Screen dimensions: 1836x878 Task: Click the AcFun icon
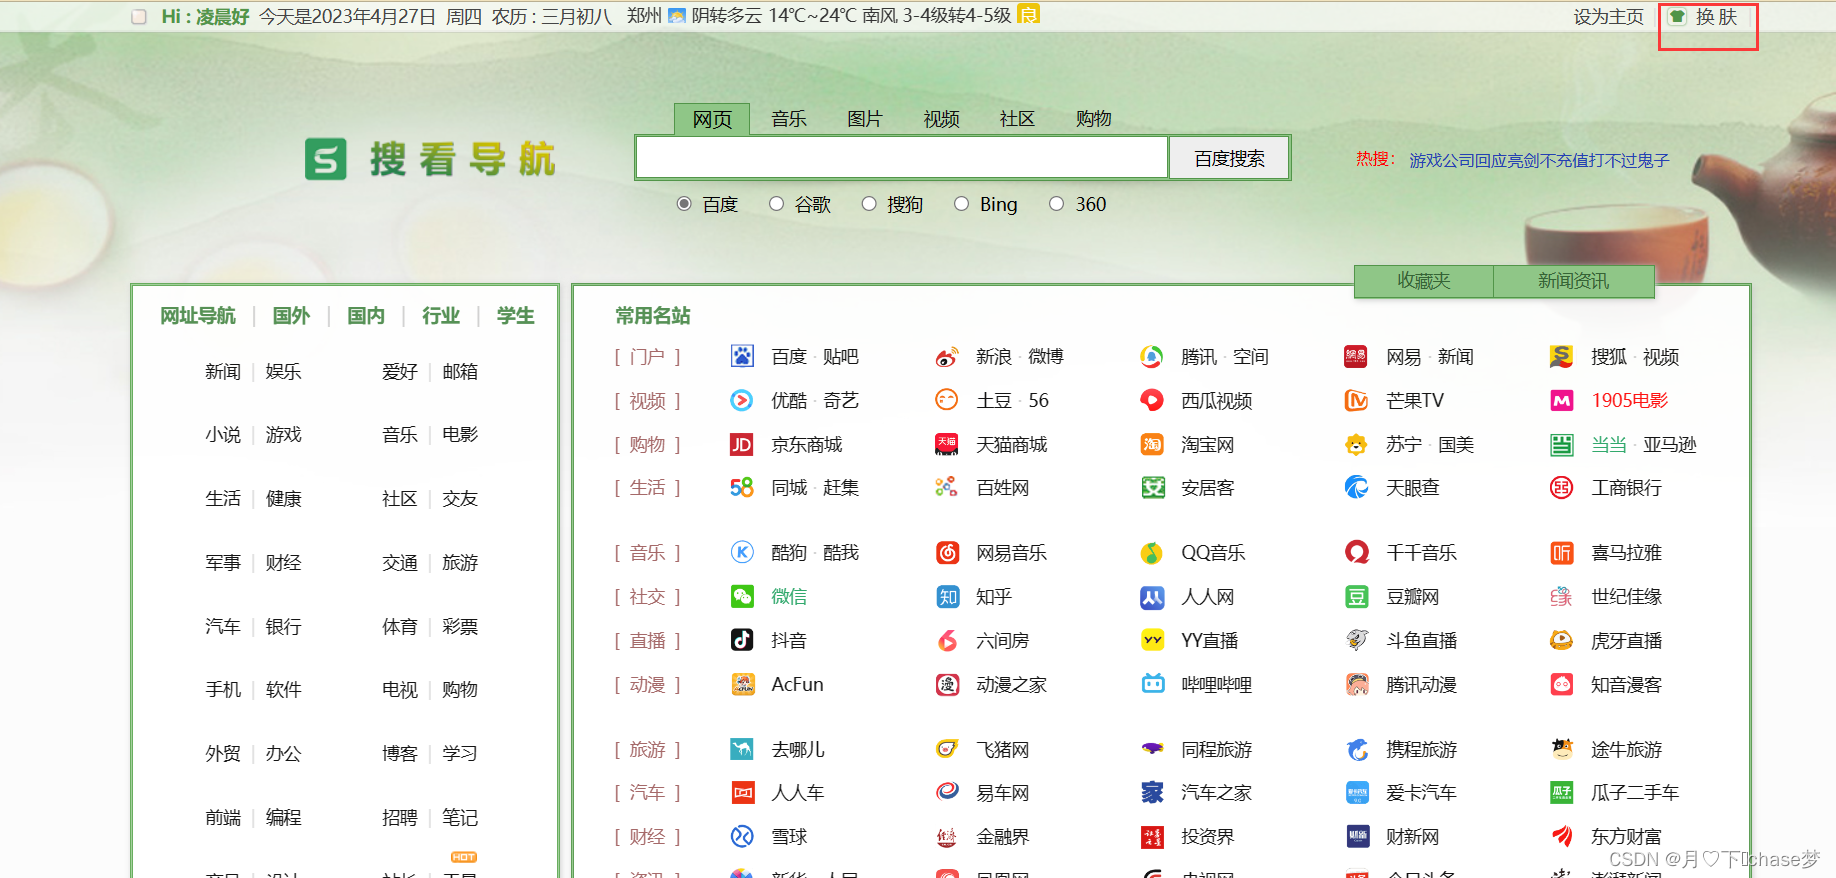click(x=742, y=684)
